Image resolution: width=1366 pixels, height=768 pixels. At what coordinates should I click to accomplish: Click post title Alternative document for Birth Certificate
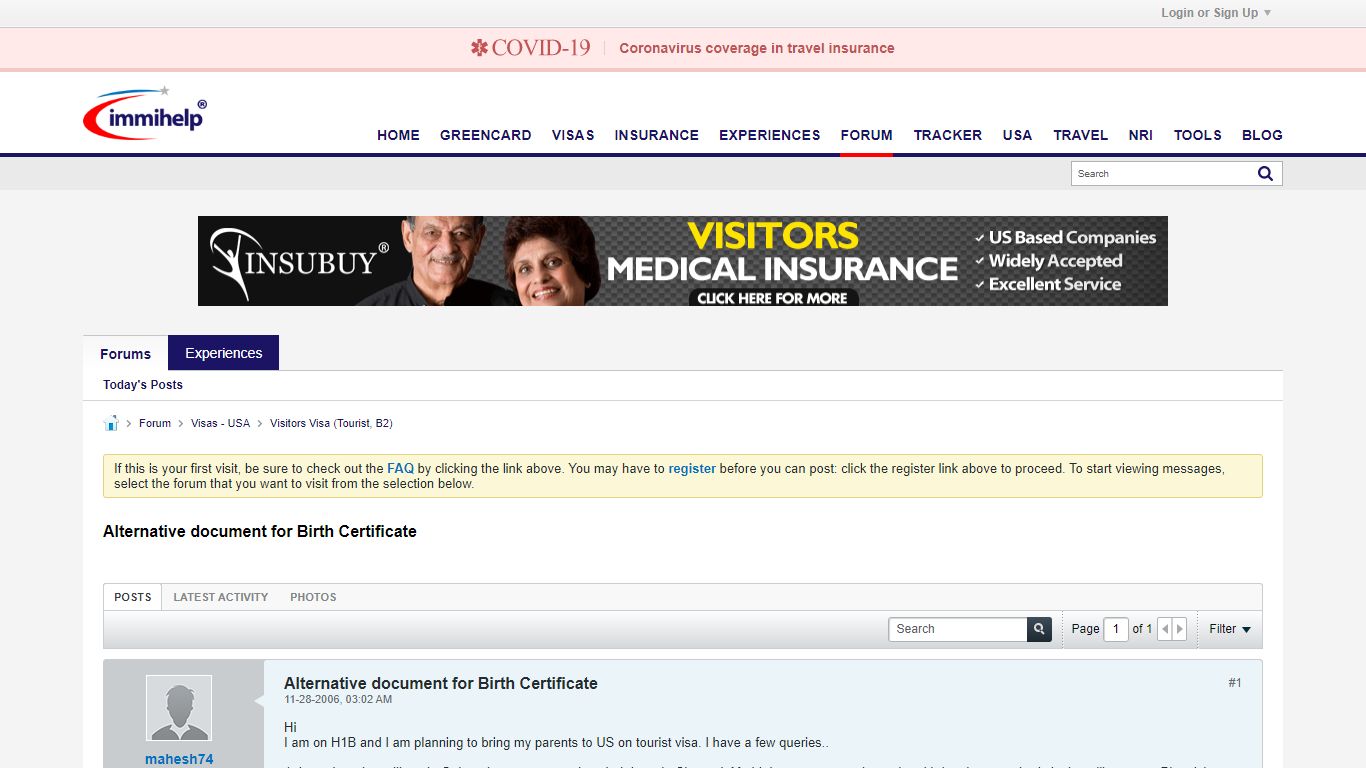(x=441, y=683)
